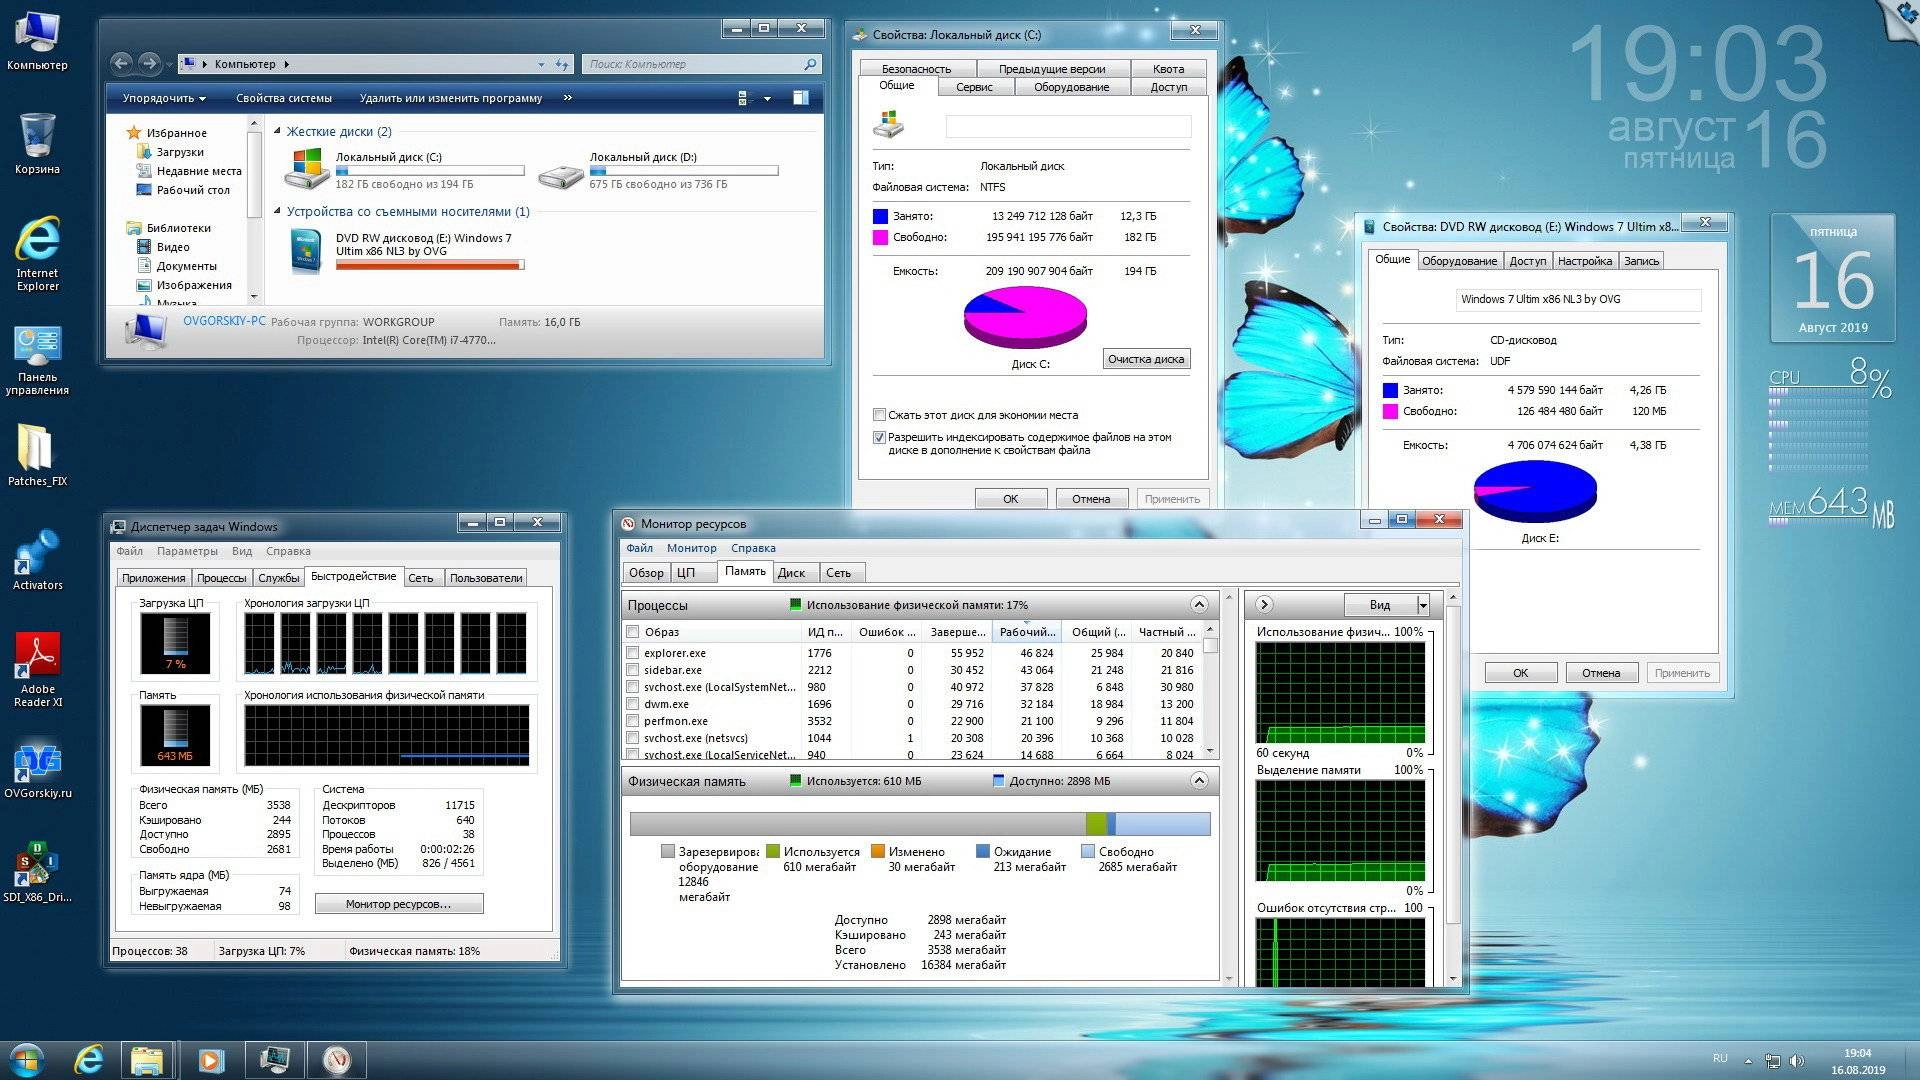1920x1080 pixels.
Task: Collapse the Физическая память section
Action: coord(1199,780)
